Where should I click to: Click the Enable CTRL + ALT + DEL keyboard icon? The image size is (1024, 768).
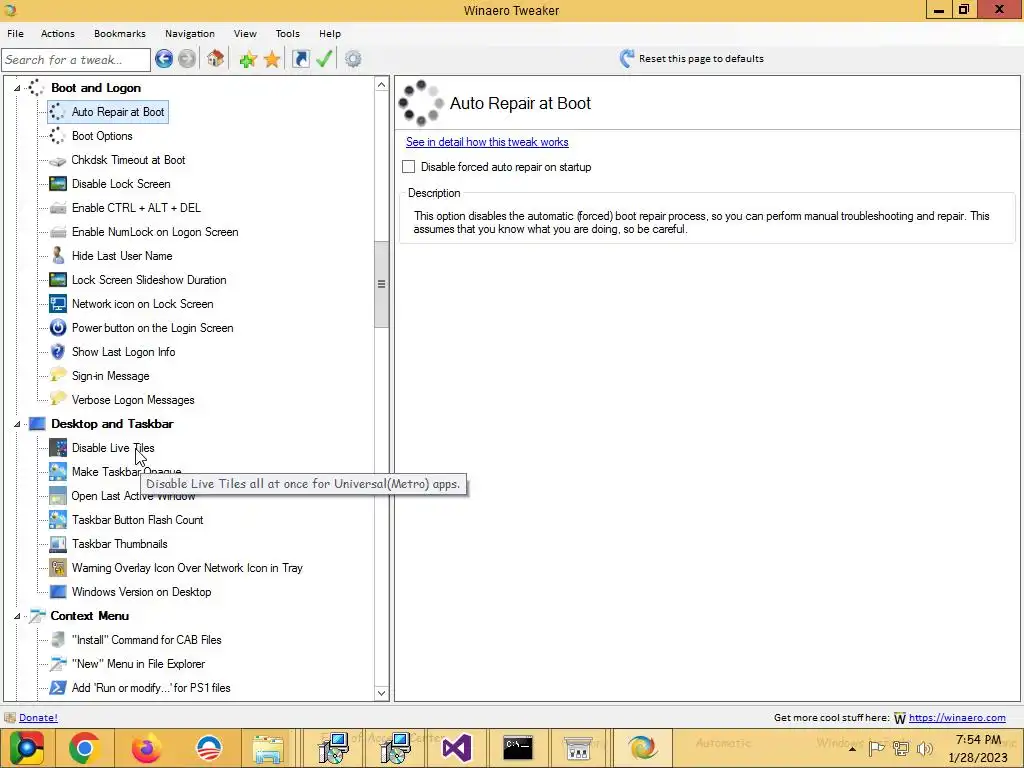[57, 208]
